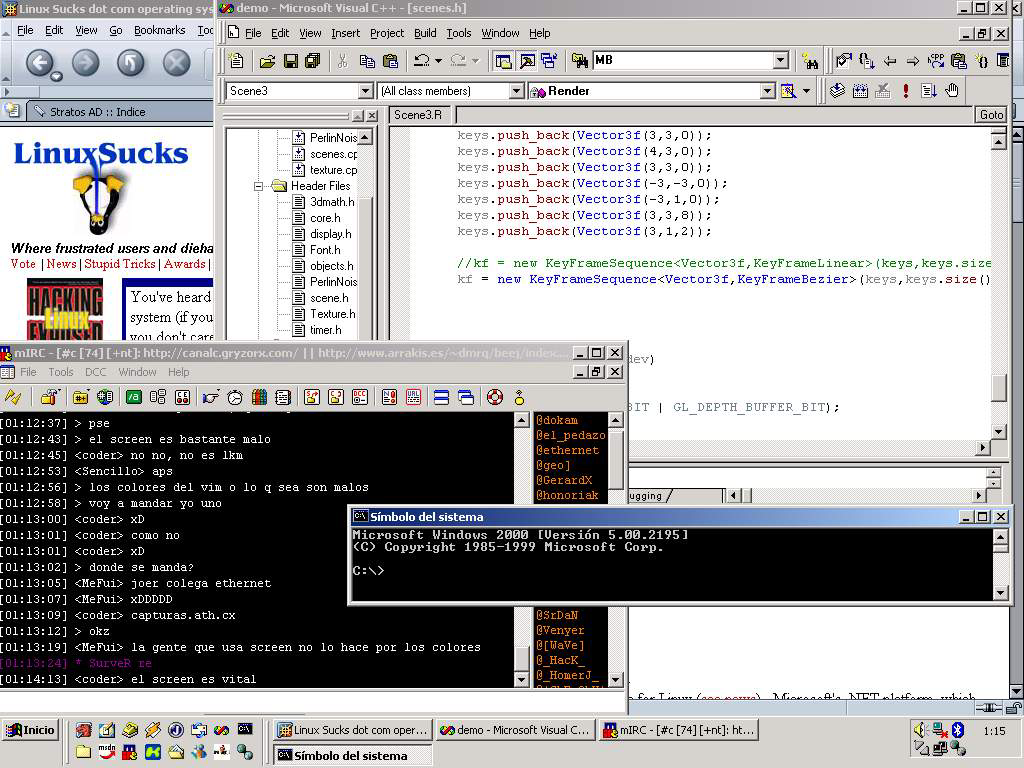Toggle the Output window icon
Viewport: 1024px width, 768px height.
(x=527, y=61)
